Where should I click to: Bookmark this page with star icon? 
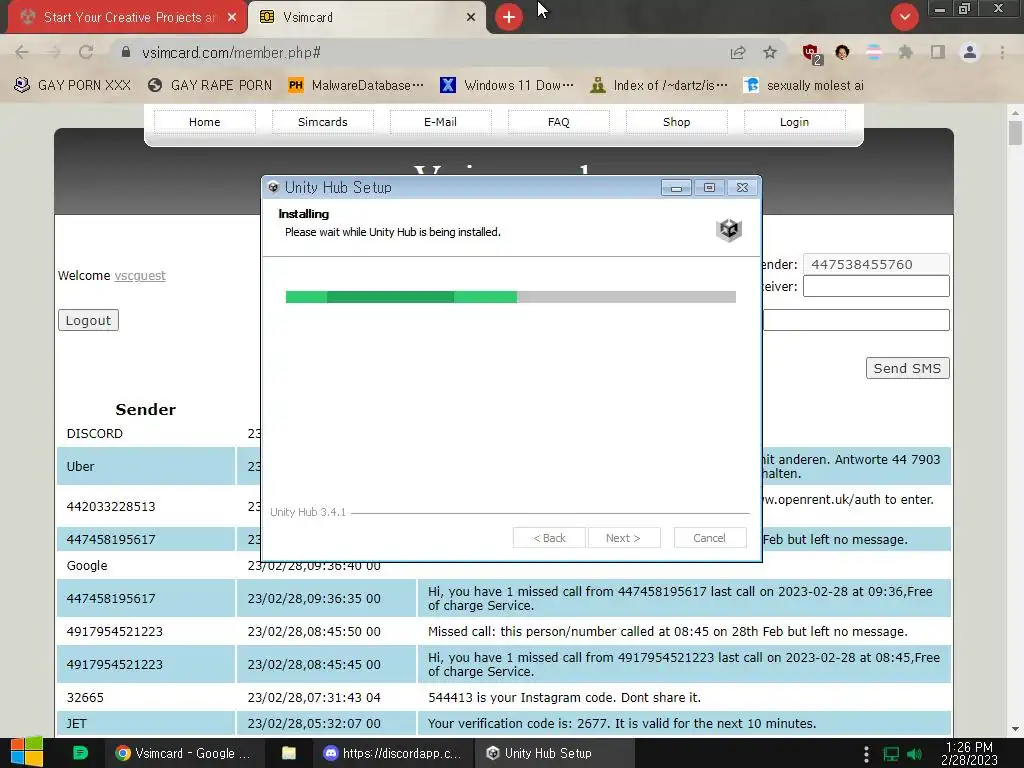[770, 52]
